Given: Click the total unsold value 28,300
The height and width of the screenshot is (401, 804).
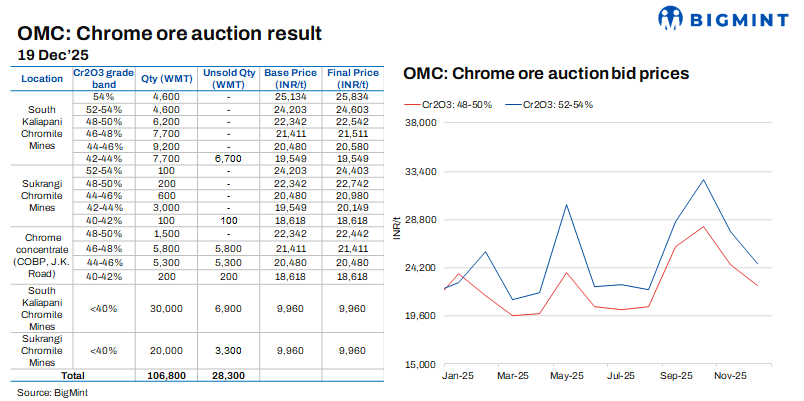Looking at the screenshot, I should [x=229, y=374].
